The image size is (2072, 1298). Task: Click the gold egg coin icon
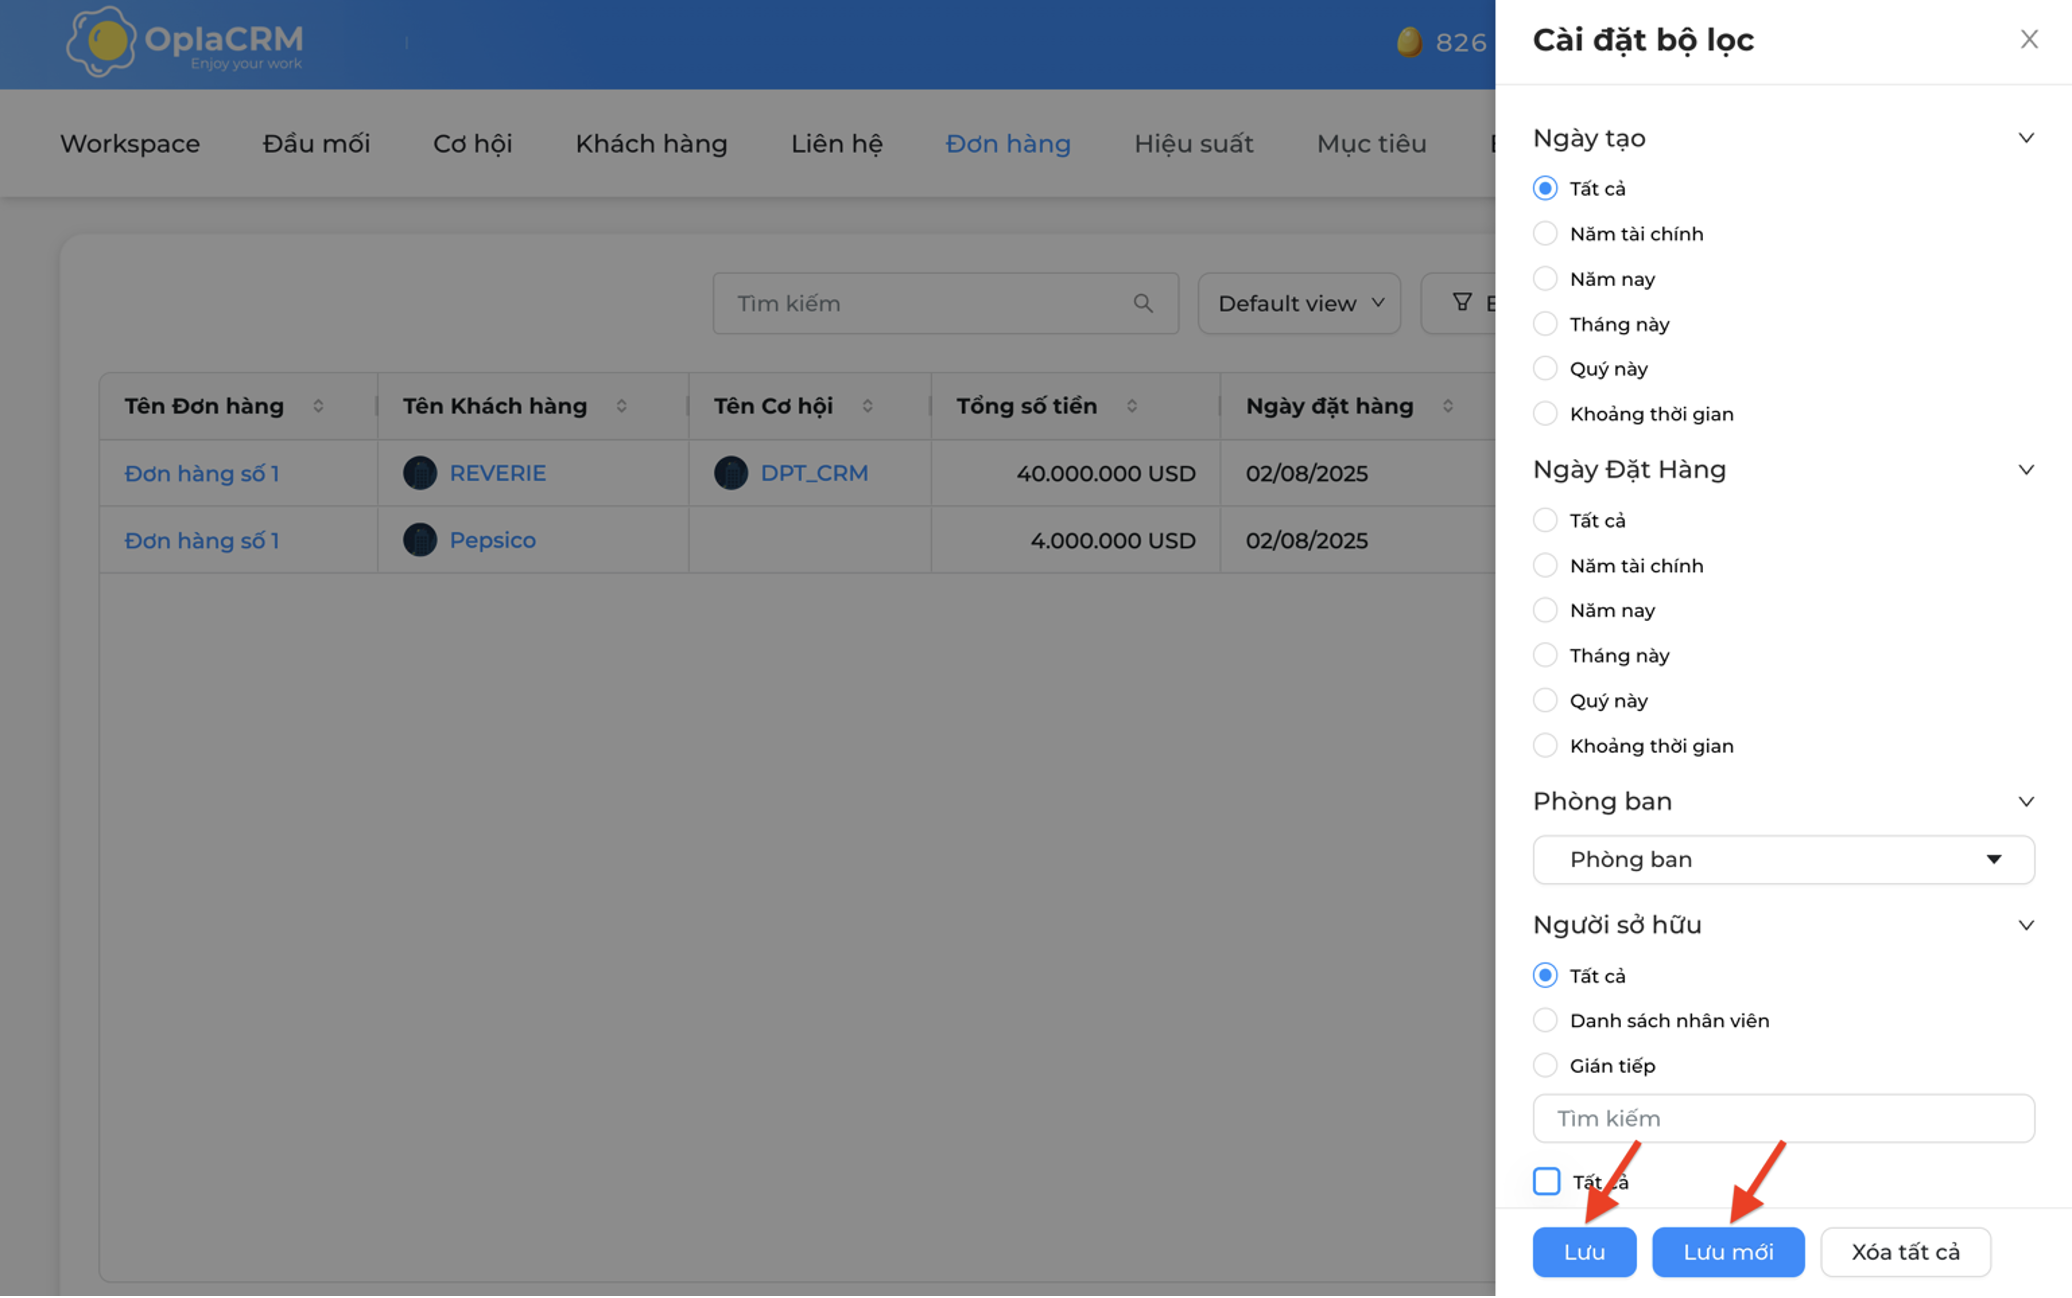(x=1409, y=42)
